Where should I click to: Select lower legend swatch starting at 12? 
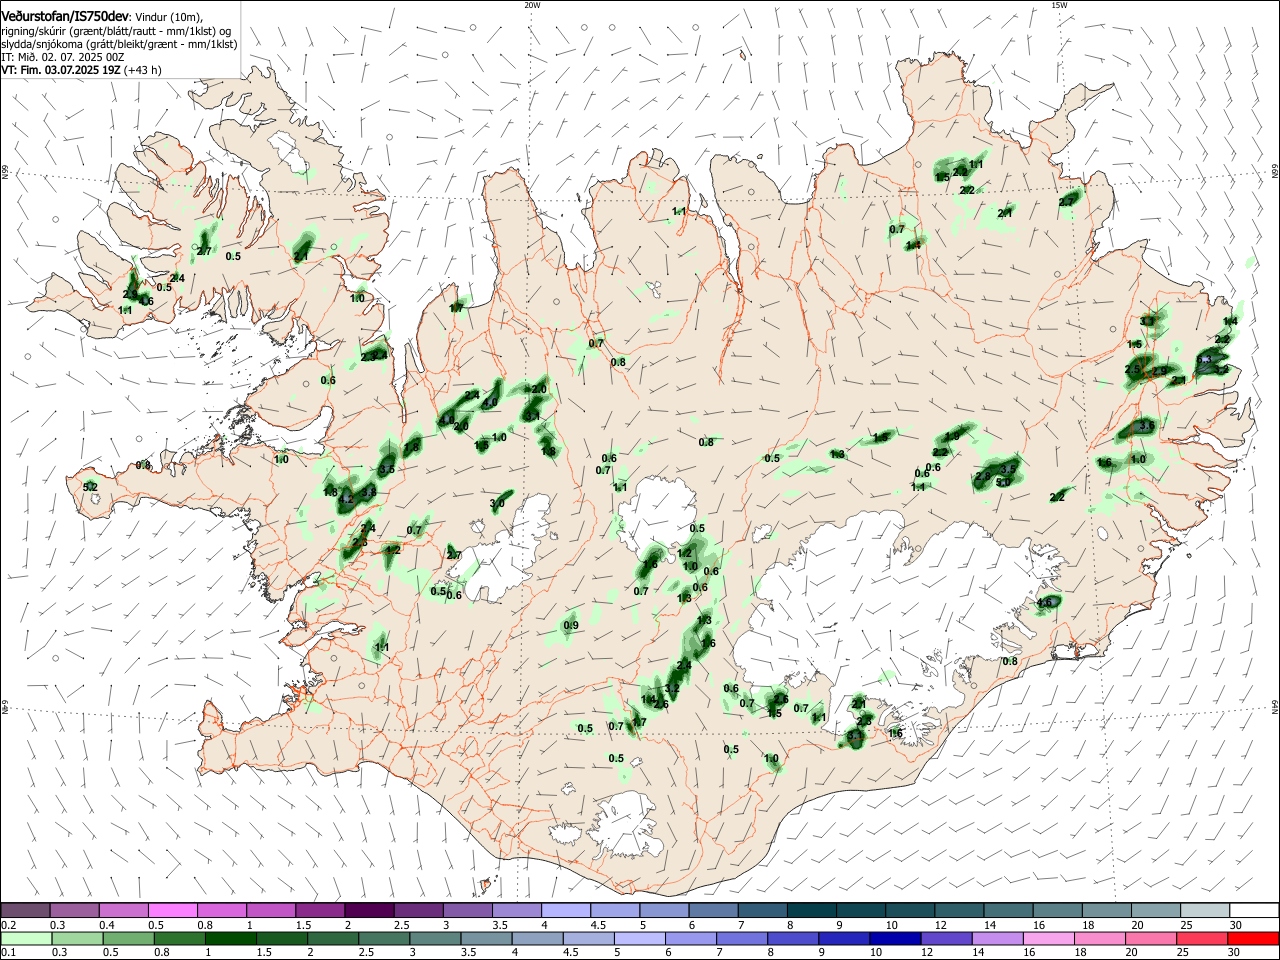click(x=945, y=938)
